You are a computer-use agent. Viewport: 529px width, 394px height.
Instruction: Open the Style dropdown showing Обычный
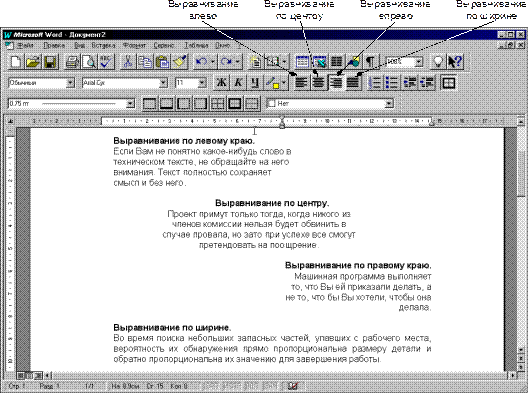click(70, 83)
